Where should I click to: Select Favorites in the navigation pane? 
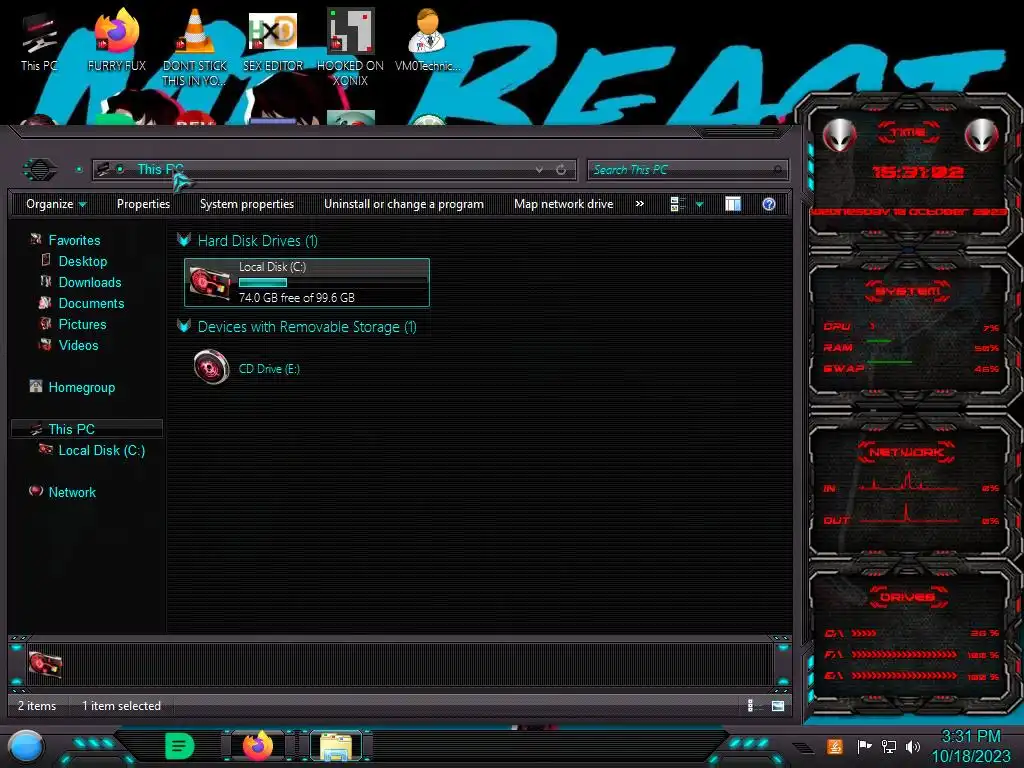[74, 240]
